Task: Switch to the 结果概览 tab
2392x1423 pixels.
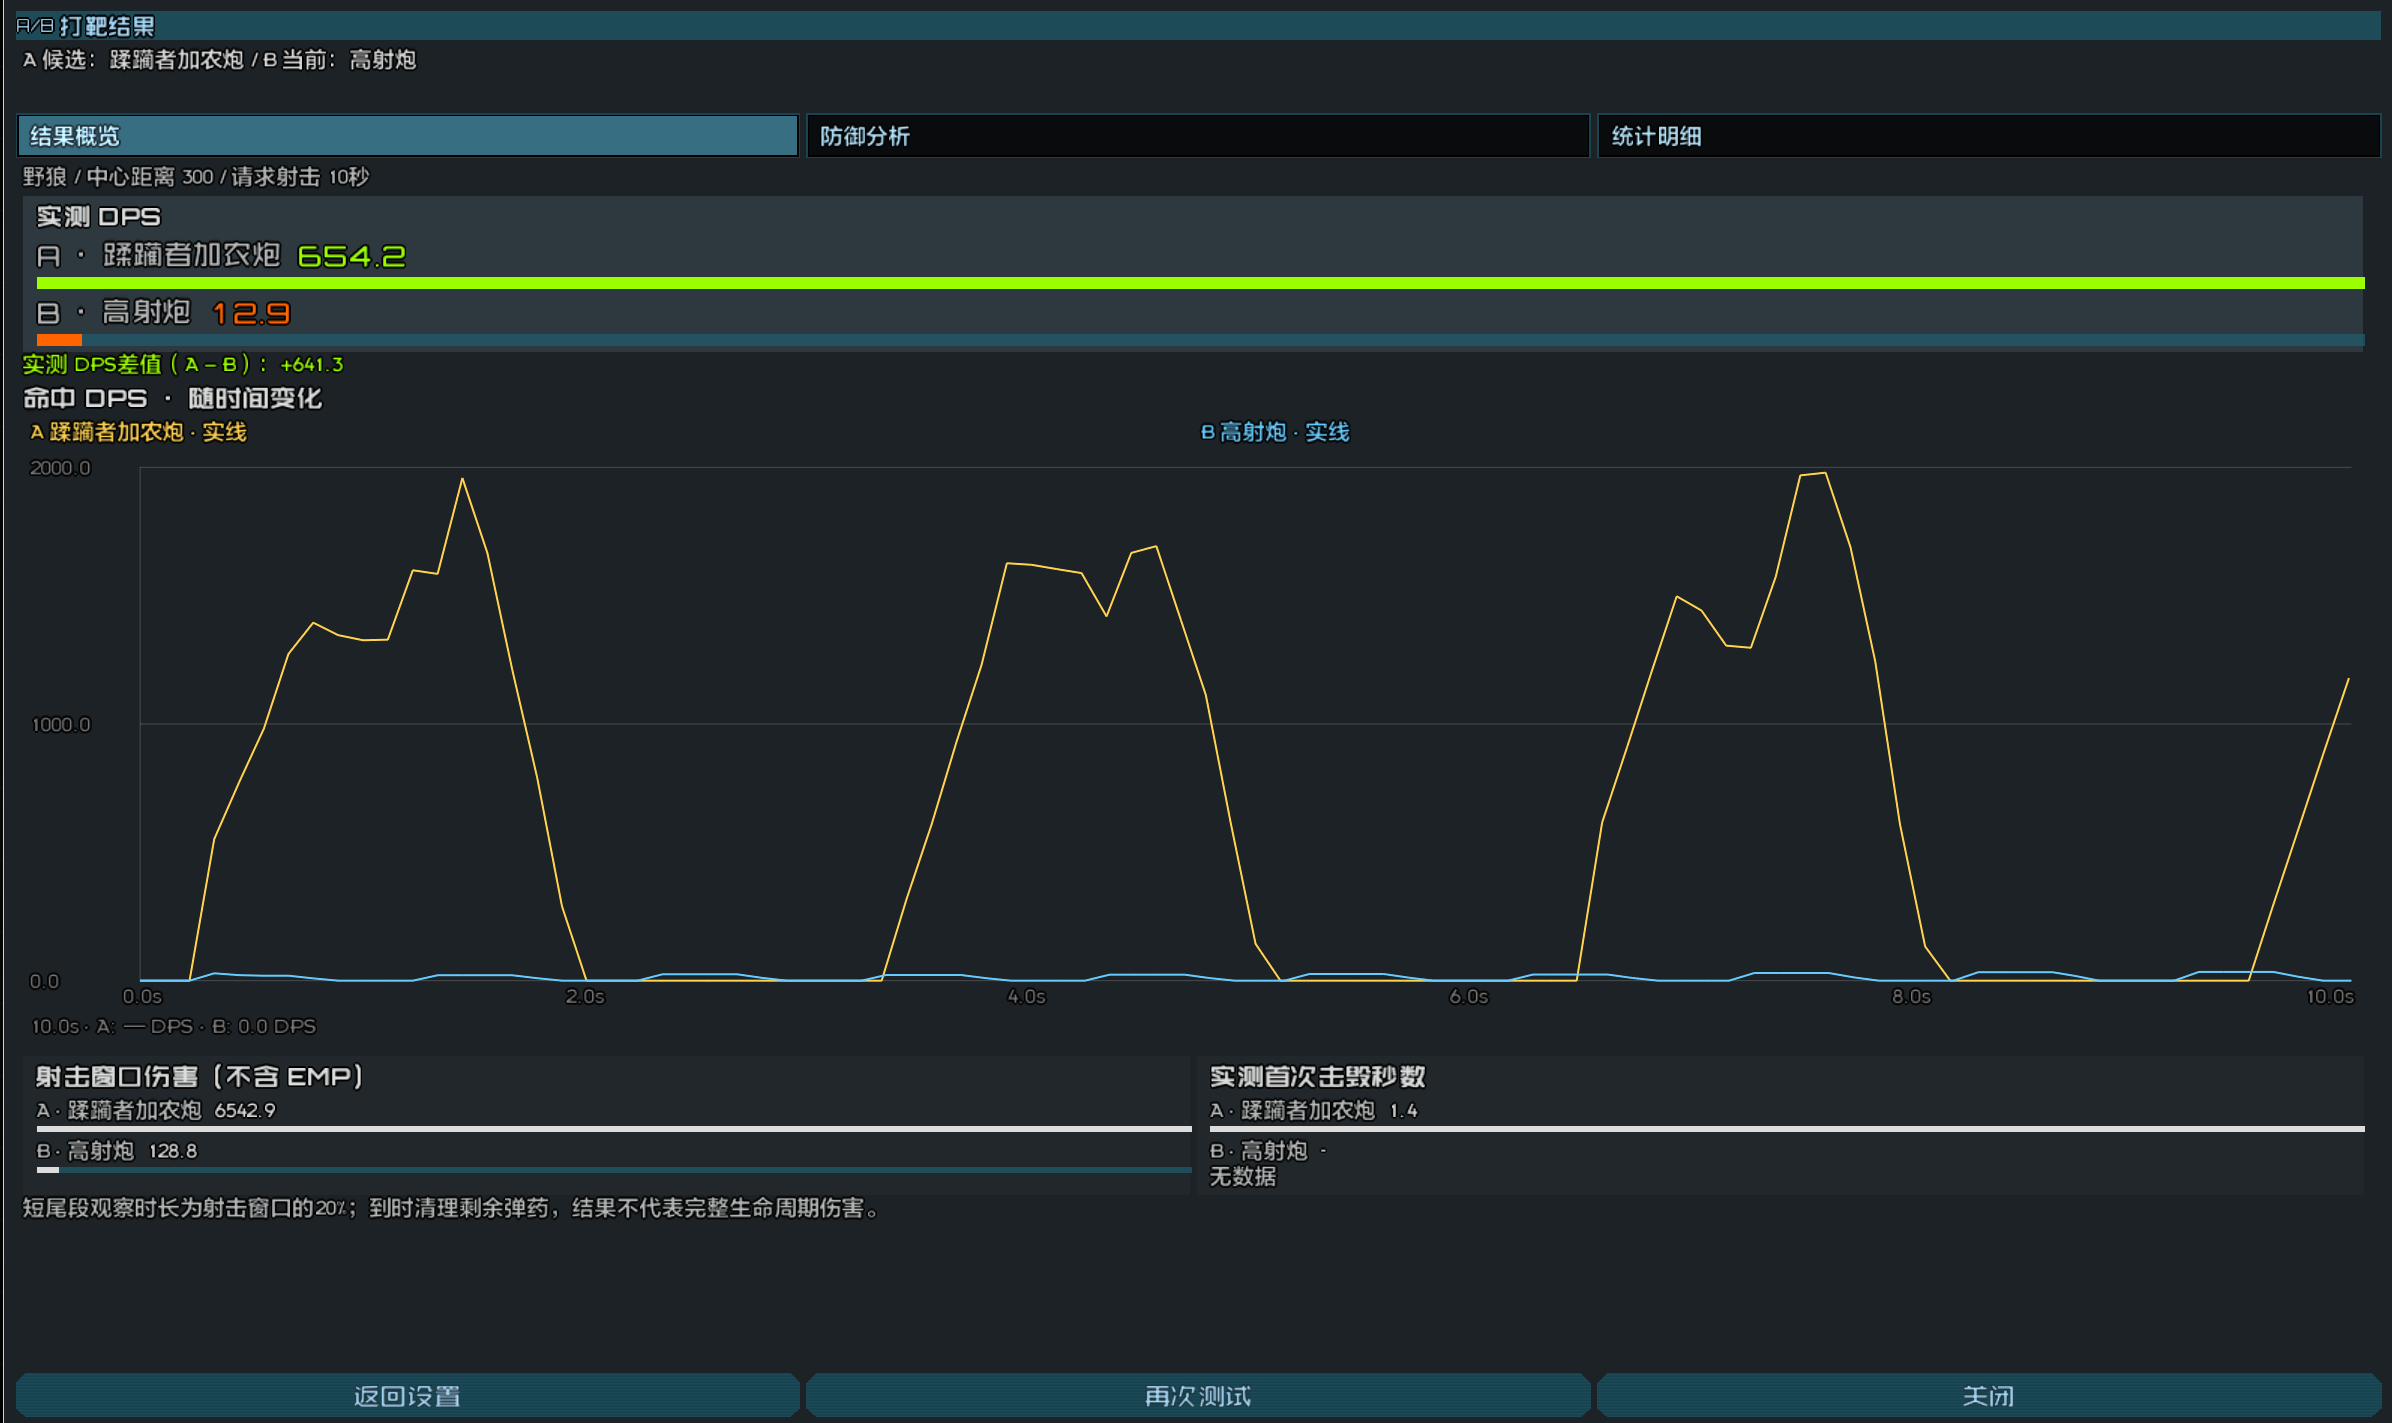Action: [x=407, y=136]
